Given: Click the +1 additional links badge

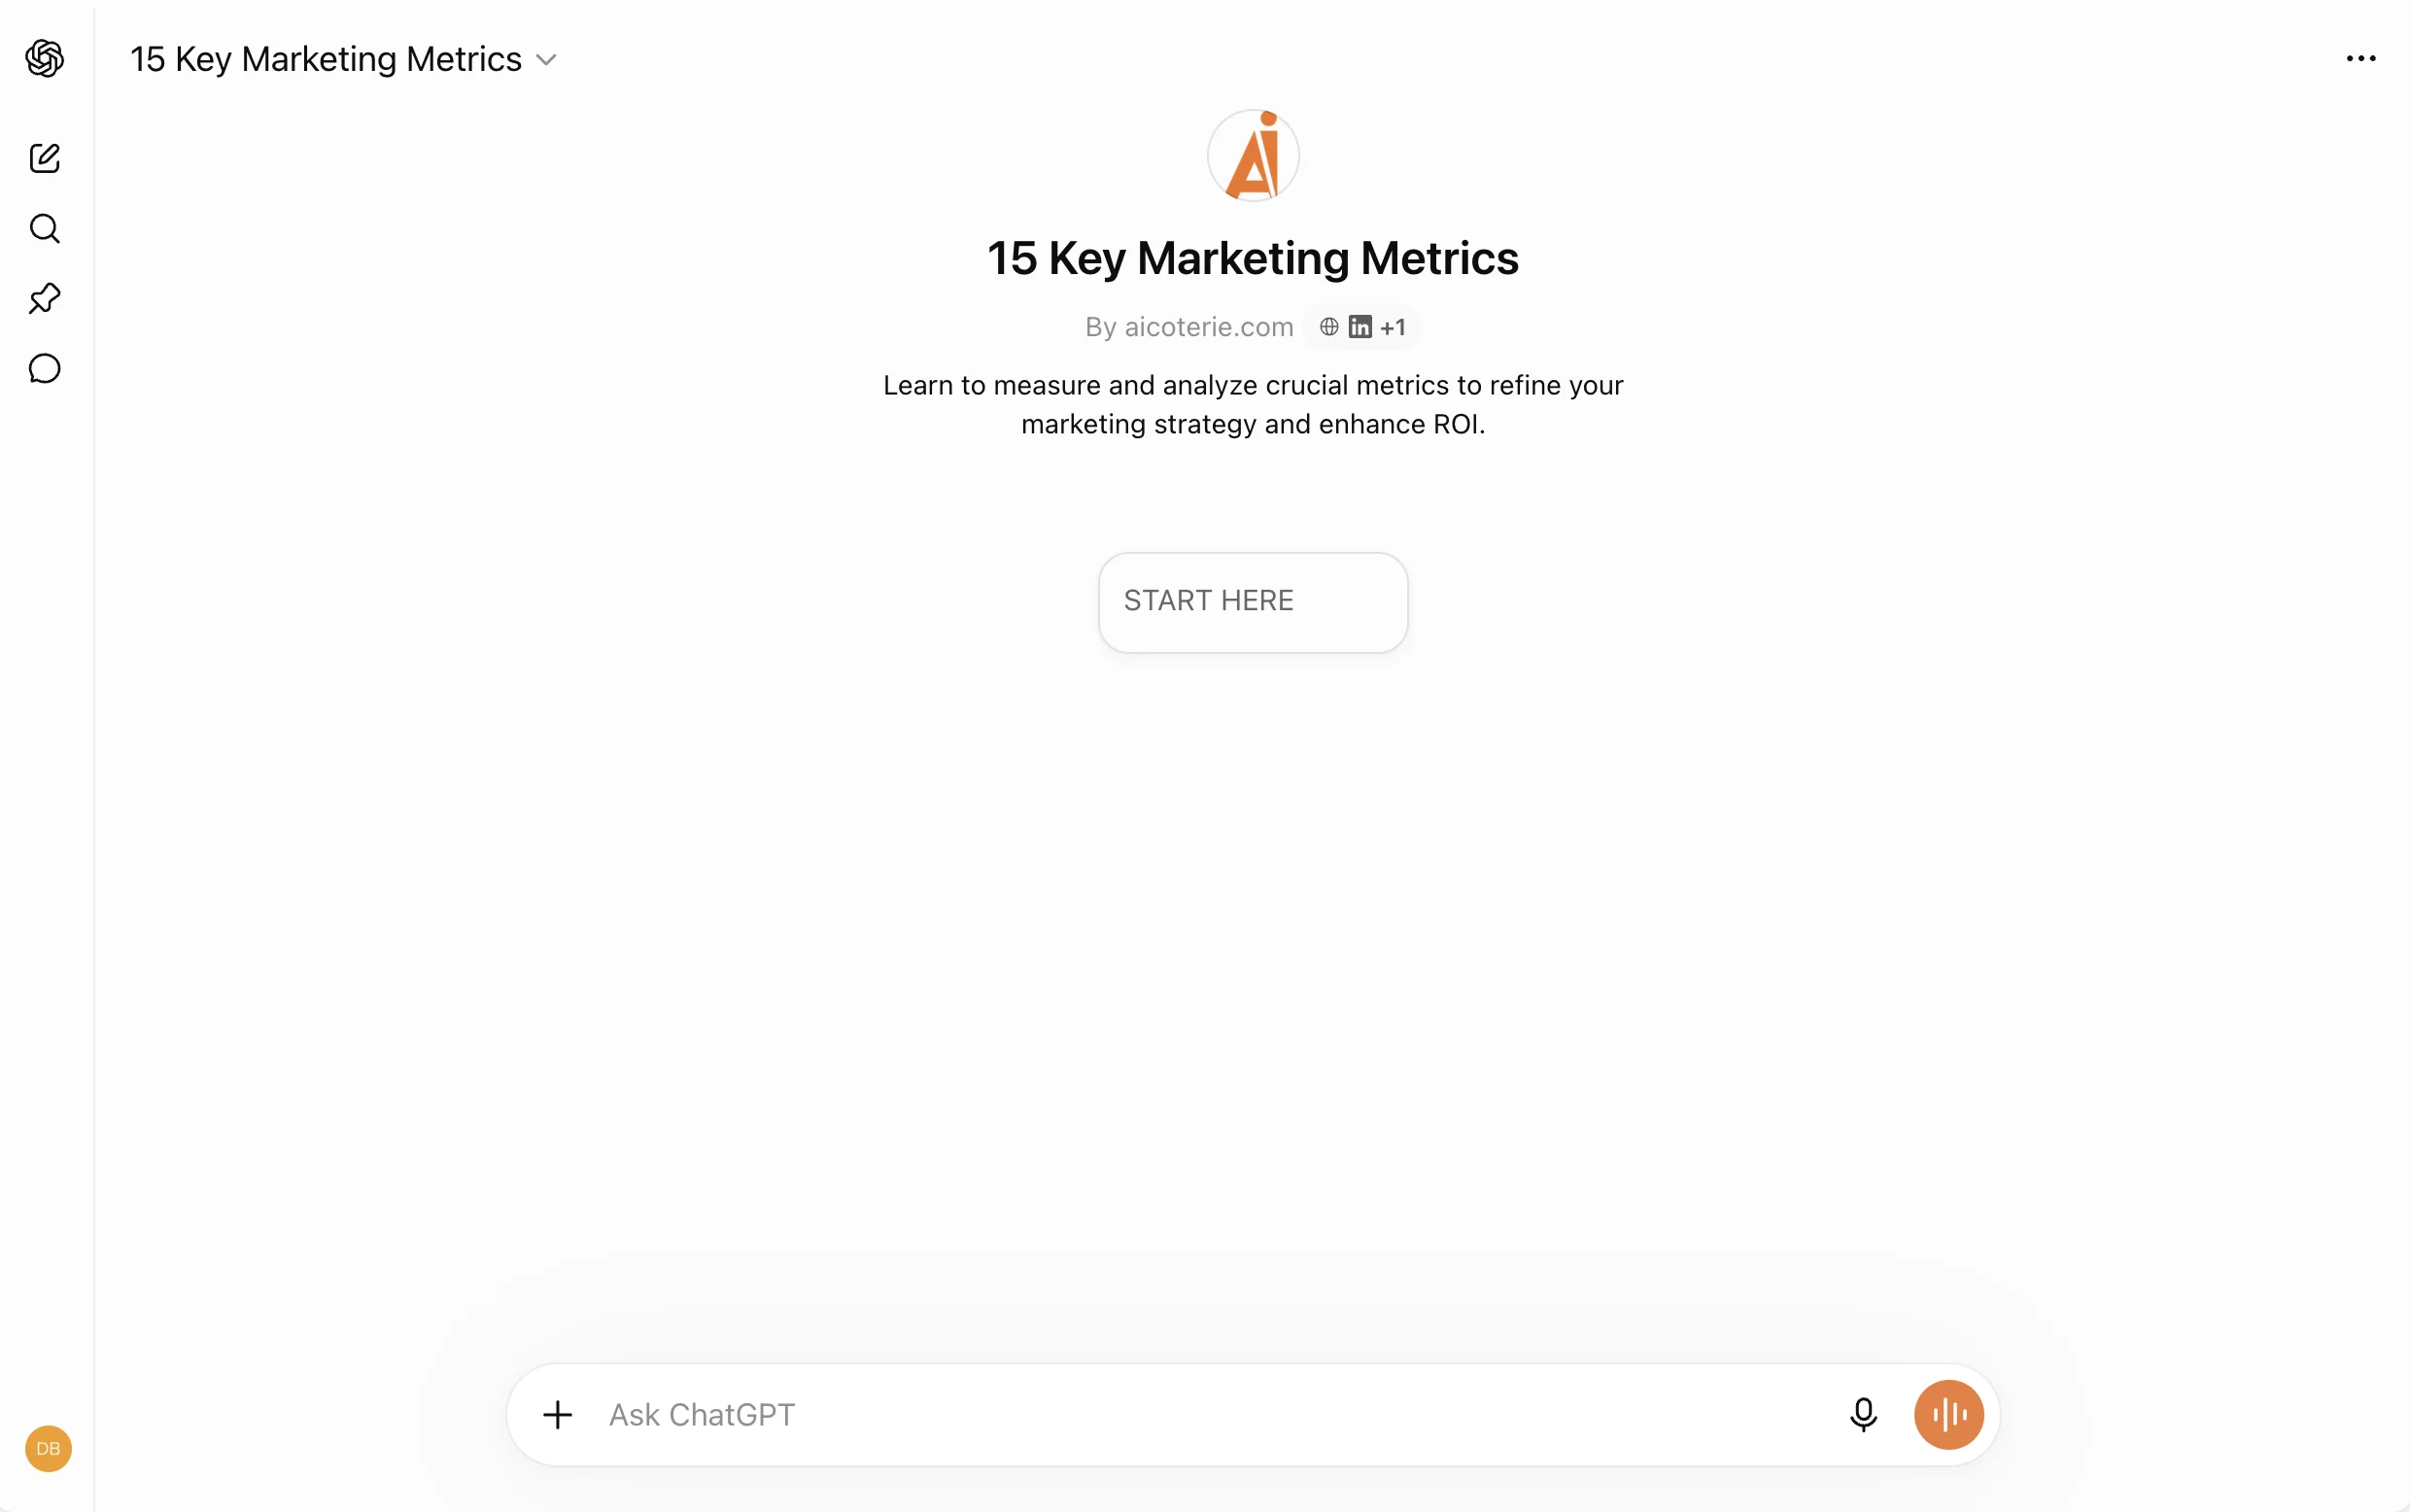Looking at the screenshot, I should [1393, 327].
